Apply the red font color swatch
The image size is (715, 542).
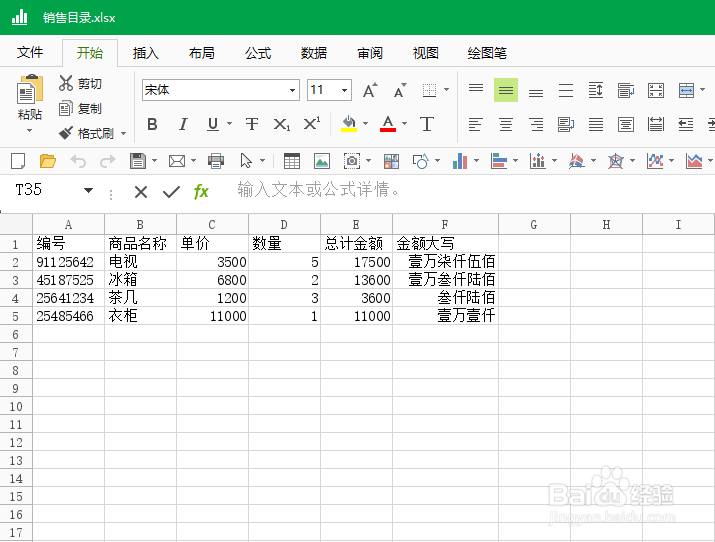click(x=388, y=124)
